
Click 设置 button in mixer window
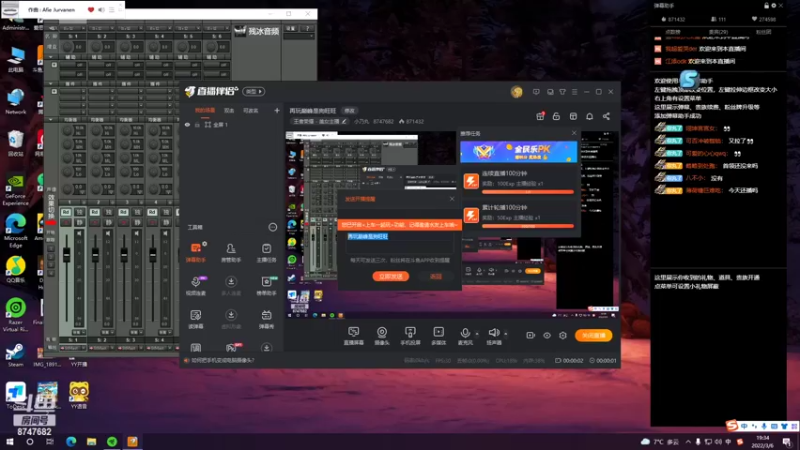click(290, 29)
